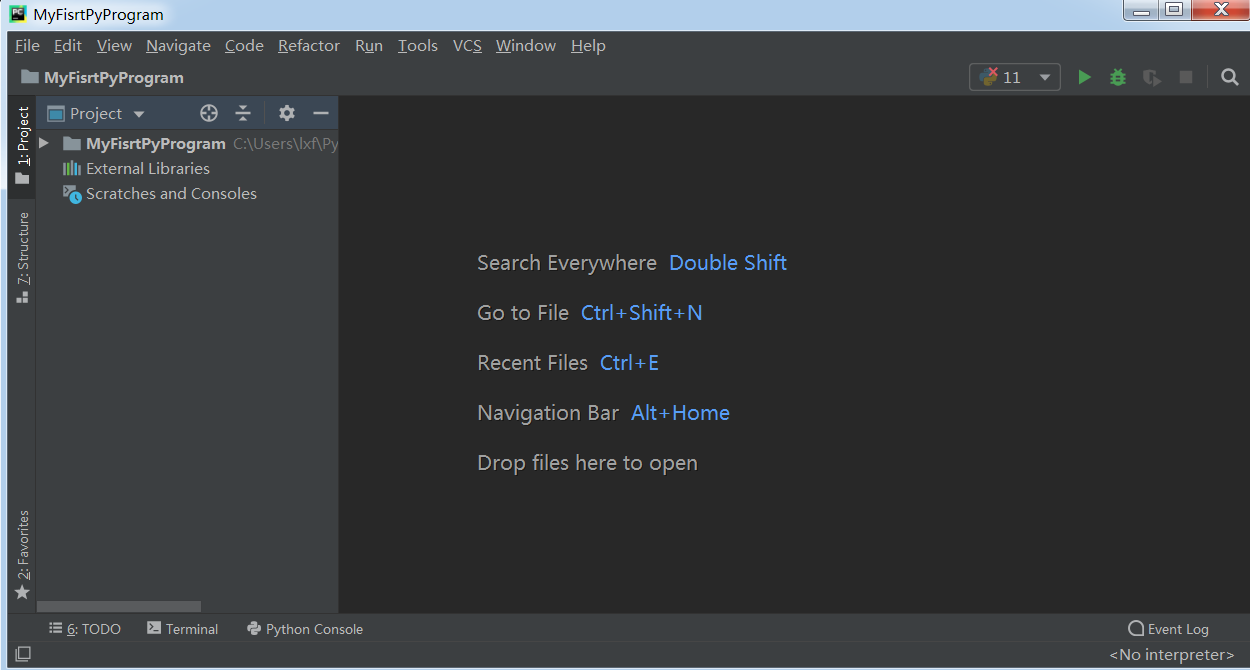Start debugging with the bug icon
This screenshot has width=1250, height=670.
point(1118,77)
